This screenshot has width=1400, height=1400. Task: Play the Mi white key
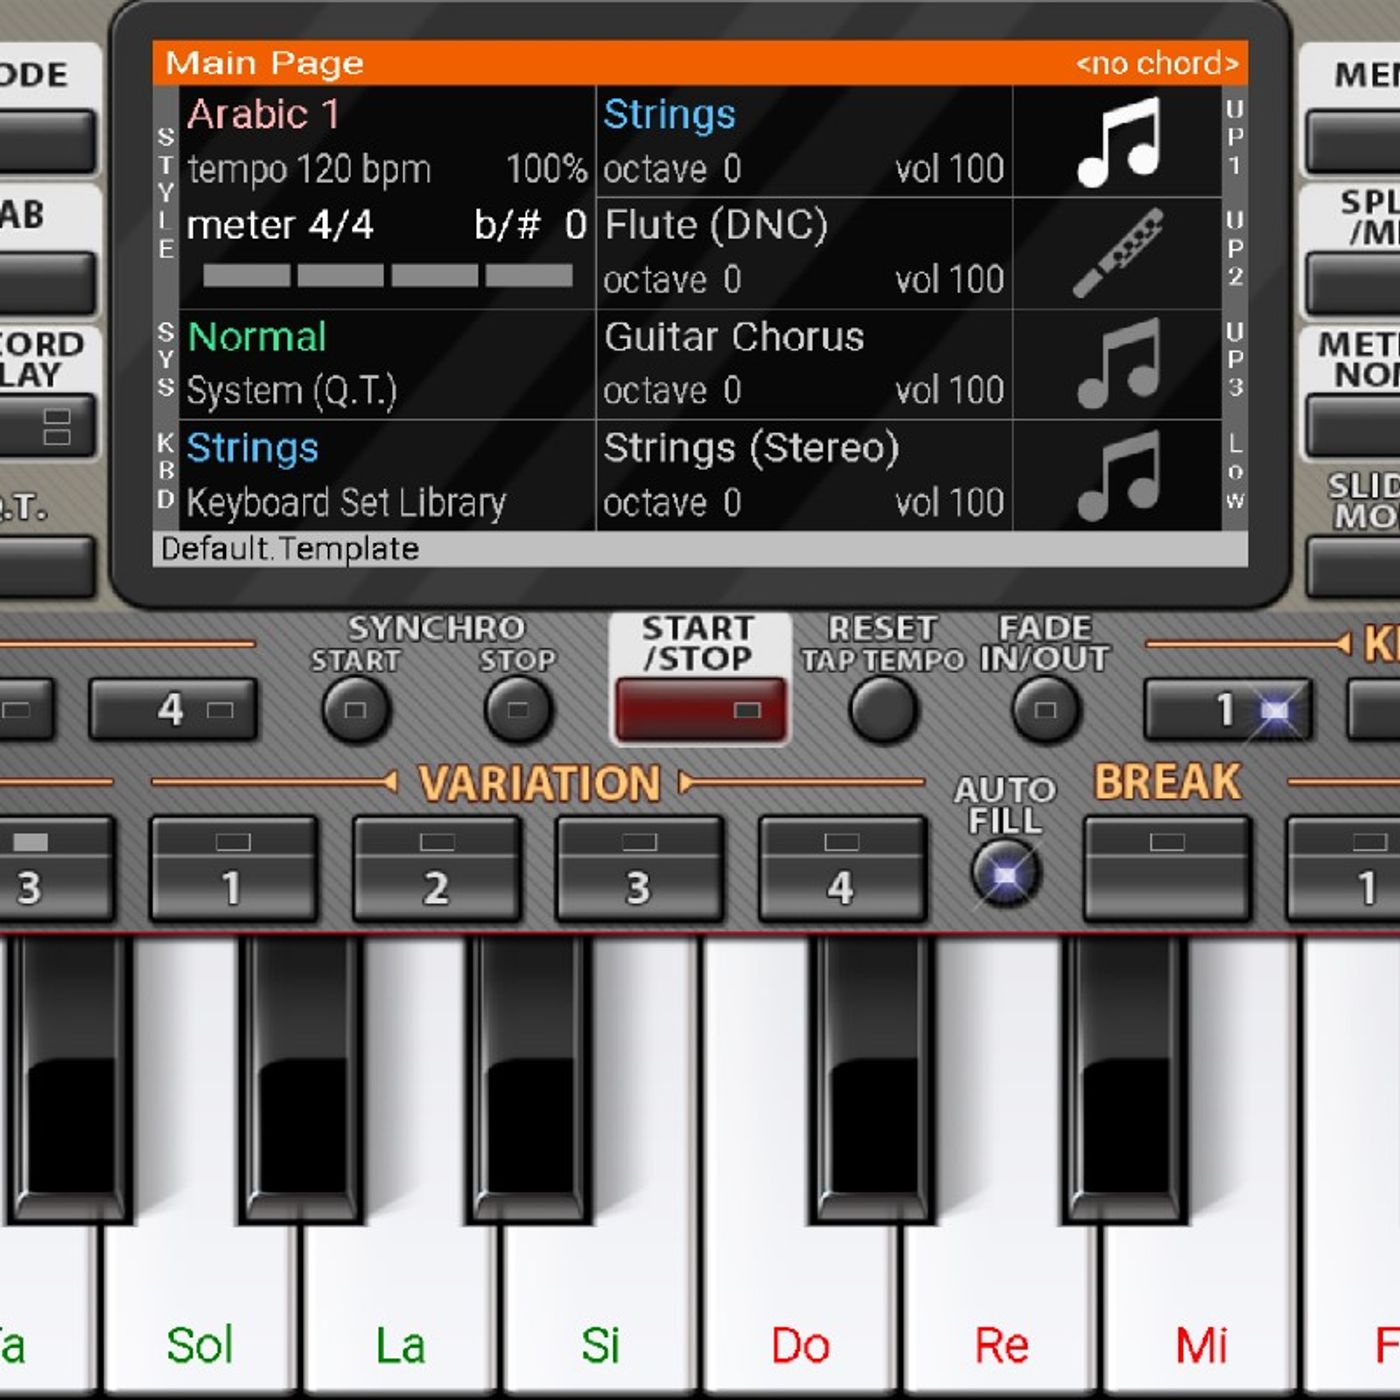(1200, 1310)
